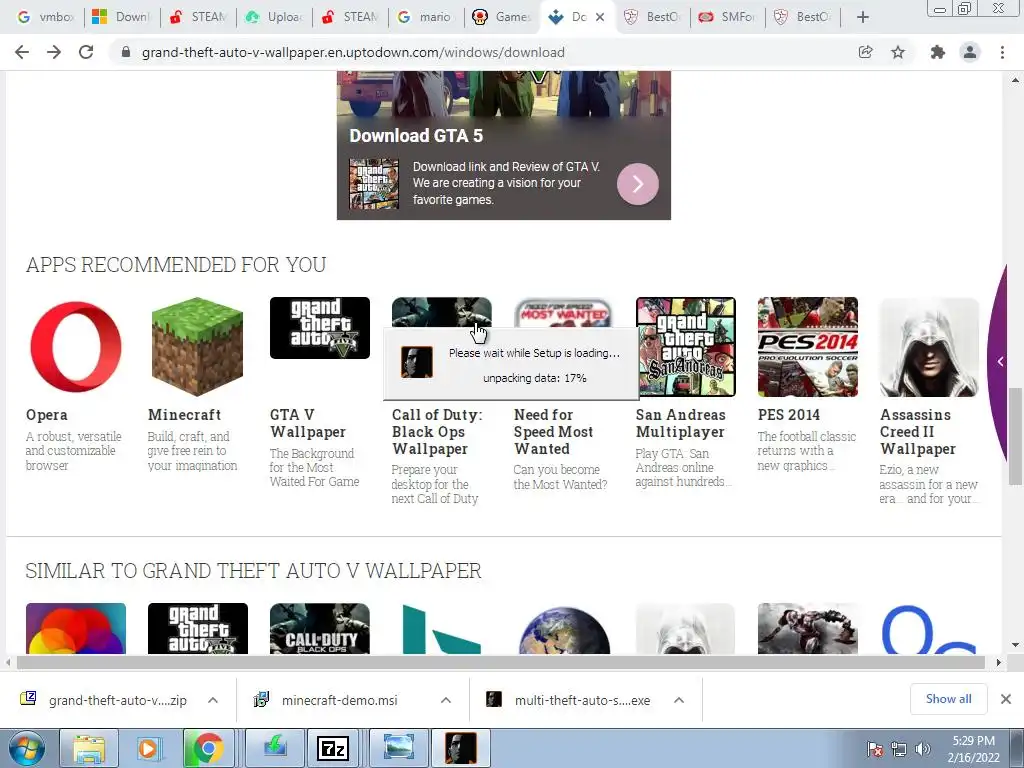The height and width of the screenshot is (768, 1024).
Task: Open the 7-Zip taskbar icon
Action: point(332,748)
